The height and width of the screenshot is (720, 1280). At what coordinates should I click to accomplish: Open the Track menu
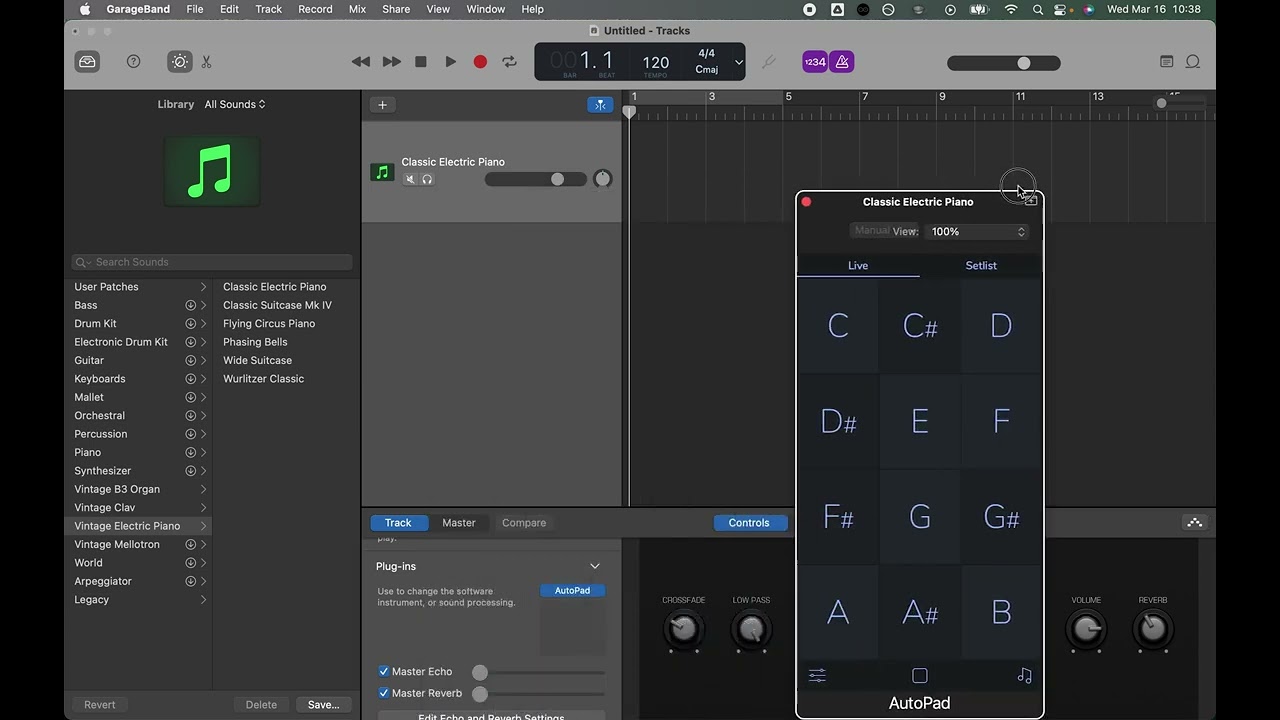point(268,9)
